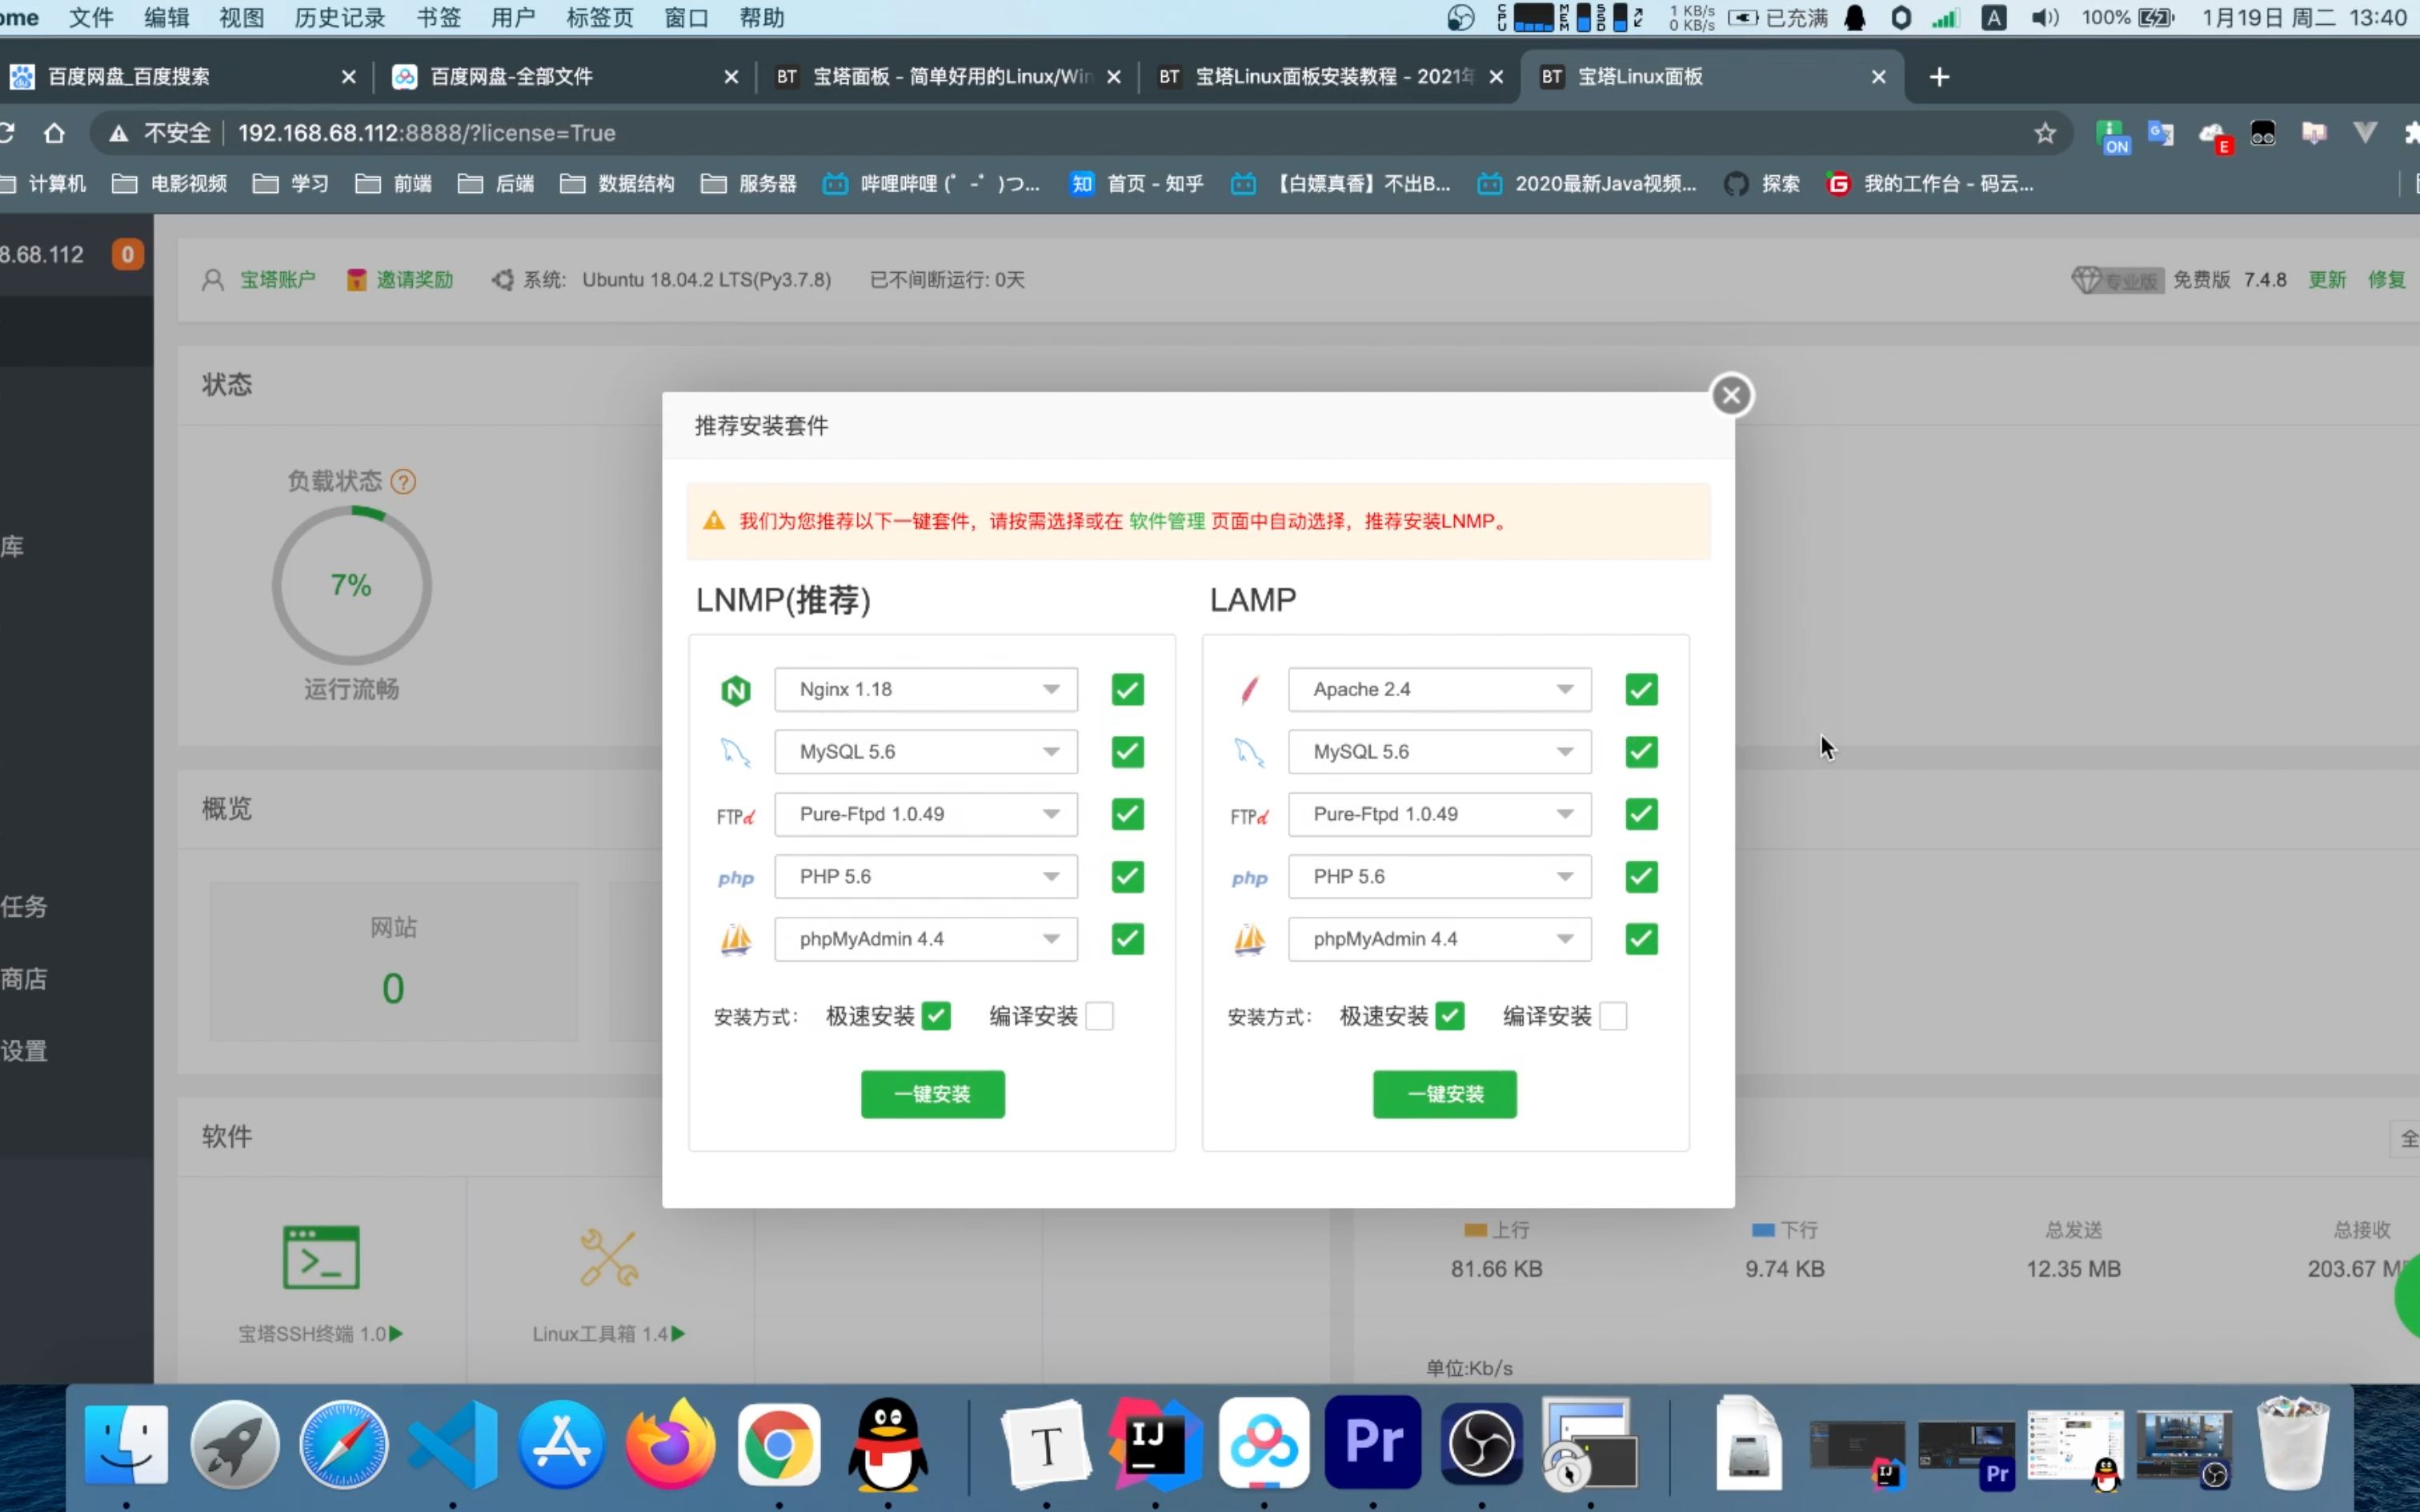
Task: Click the not-secure warning icon
Action: [x=118, y=133]
